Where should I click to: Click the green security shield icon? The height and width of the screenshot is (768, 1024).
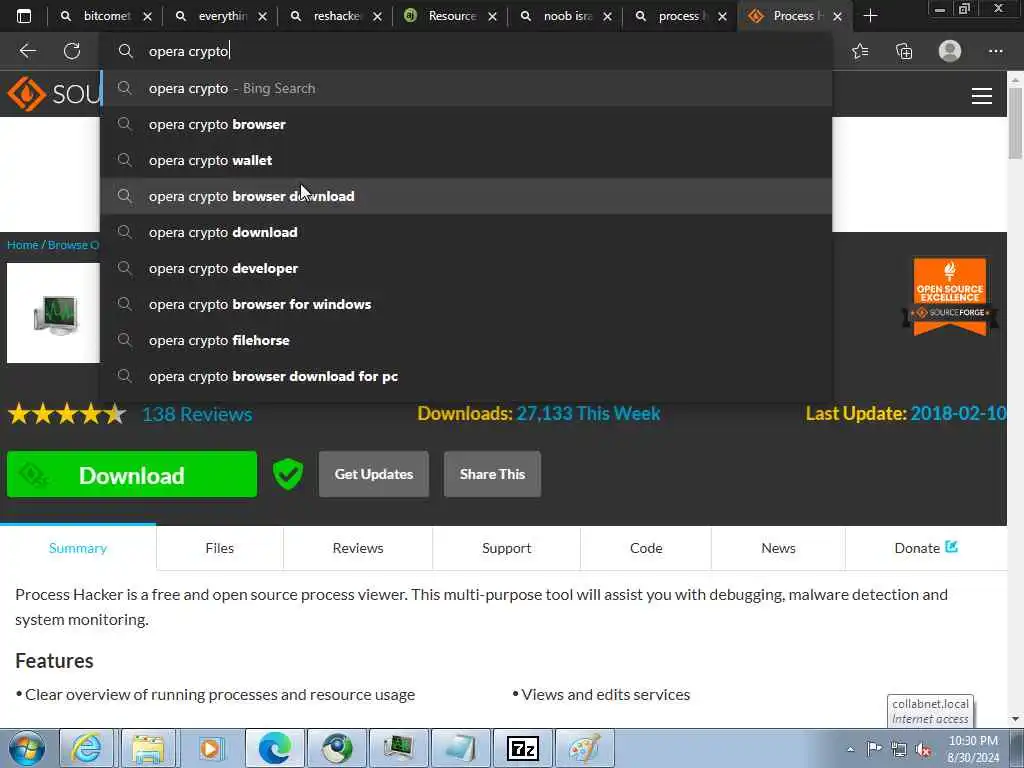point(287,474)
